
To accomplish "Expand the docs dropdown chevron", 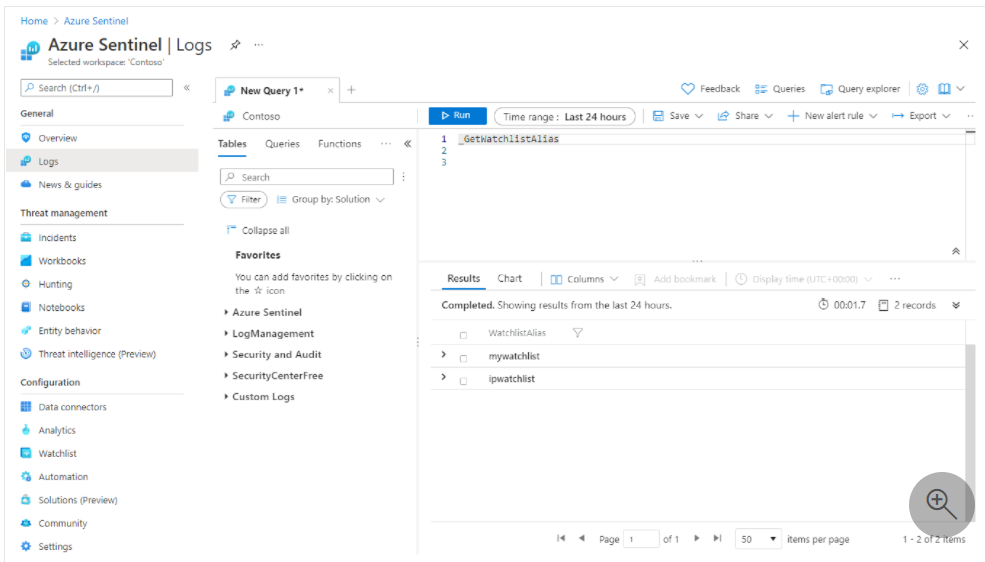I will pos(961,89).
